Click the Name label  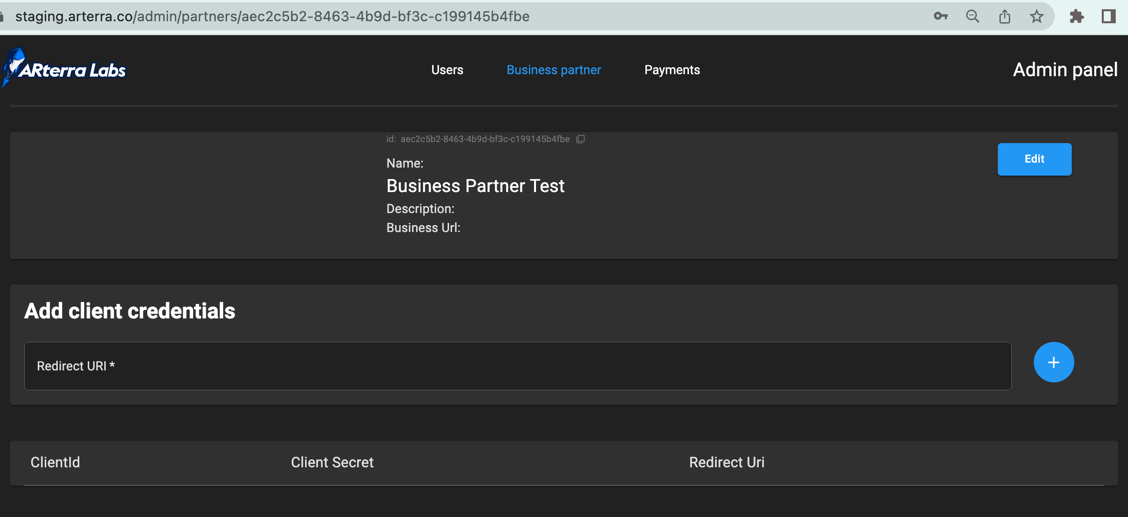(405, 164)
